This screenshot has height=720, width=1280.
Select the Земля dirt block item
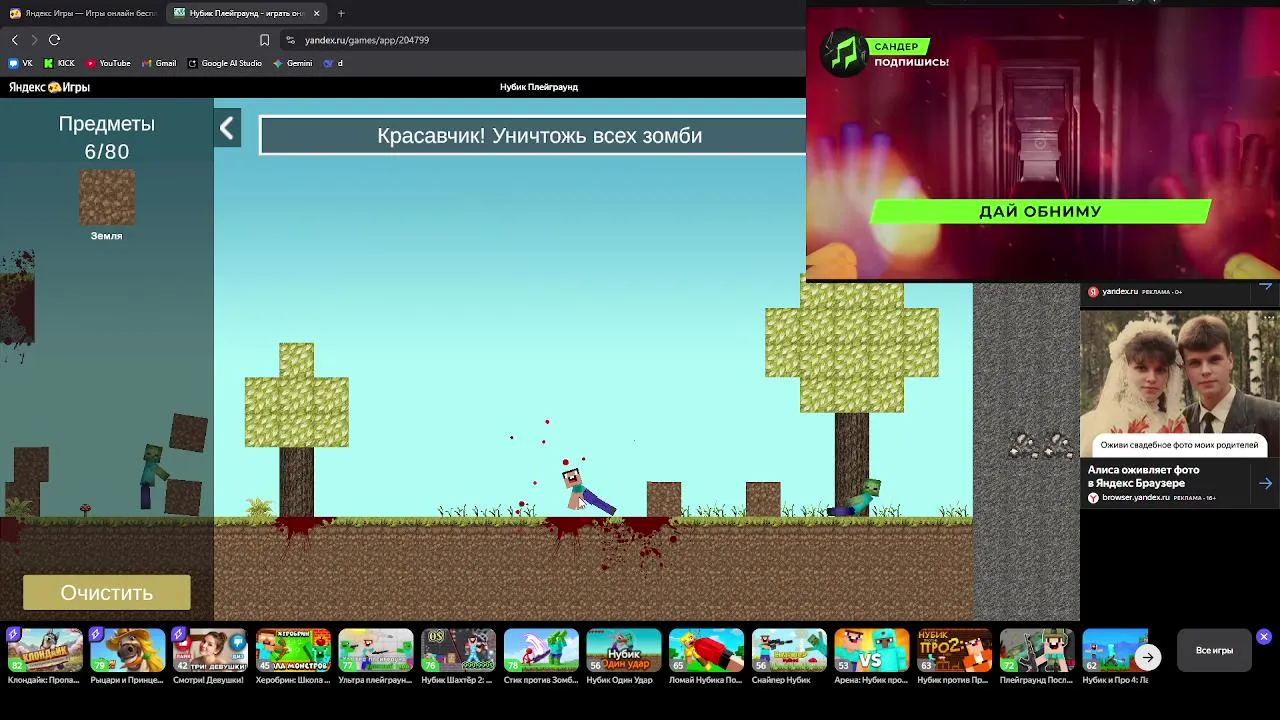107,198
